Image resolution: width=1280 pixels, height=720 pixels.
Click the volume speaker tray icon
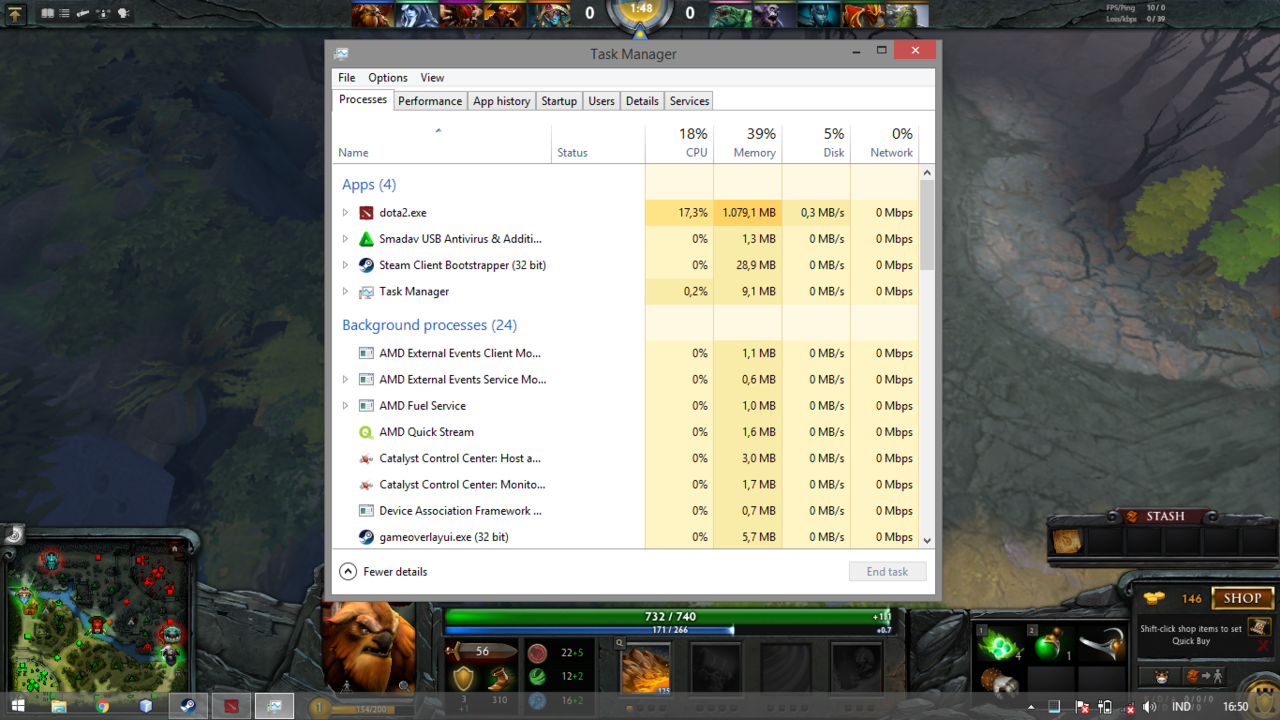[x=1149, y=707]
